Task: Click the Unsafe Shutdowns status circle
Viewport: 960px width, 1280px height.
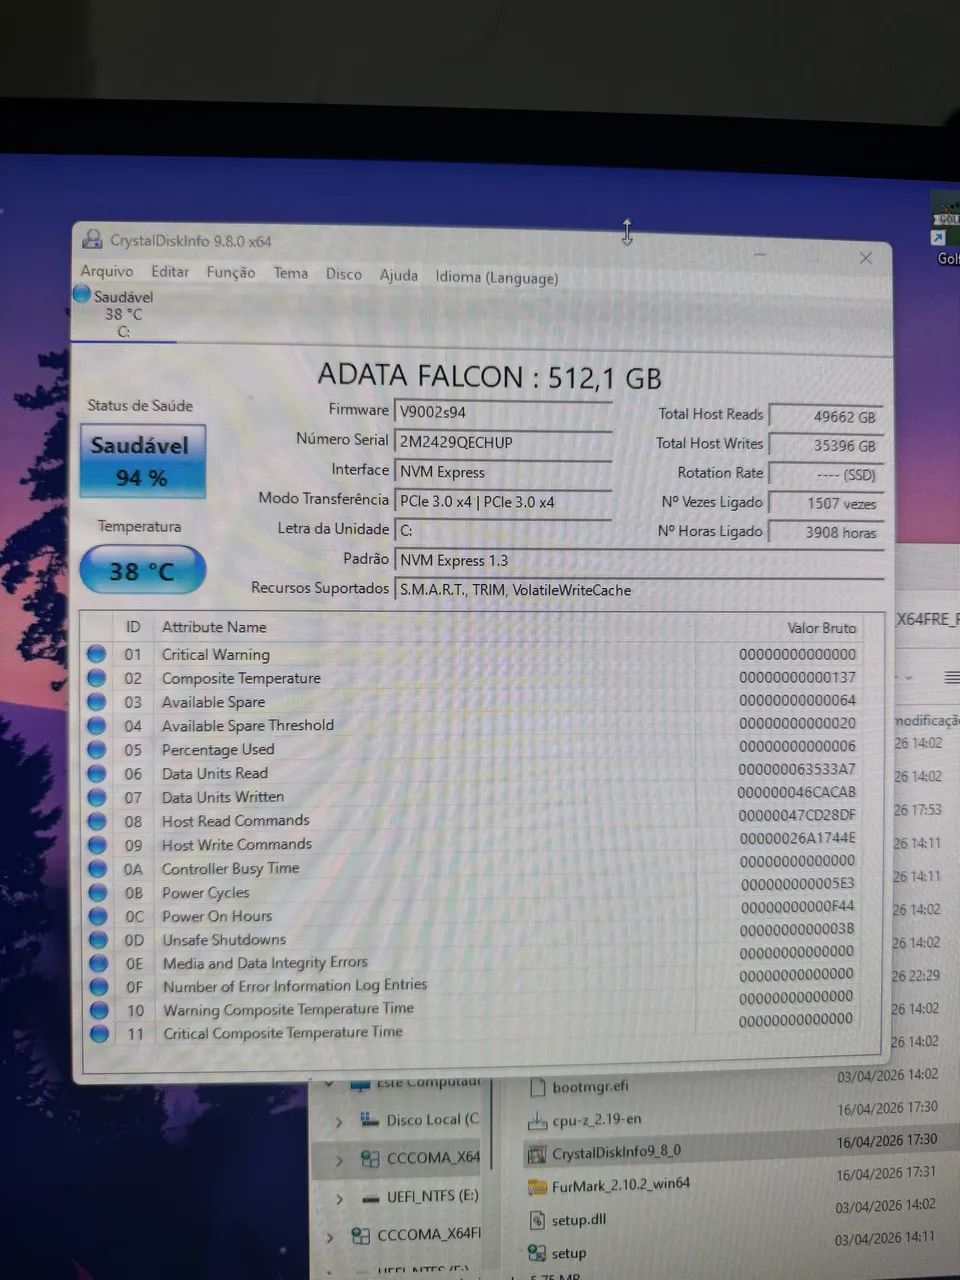Action: tap(98, 939)
